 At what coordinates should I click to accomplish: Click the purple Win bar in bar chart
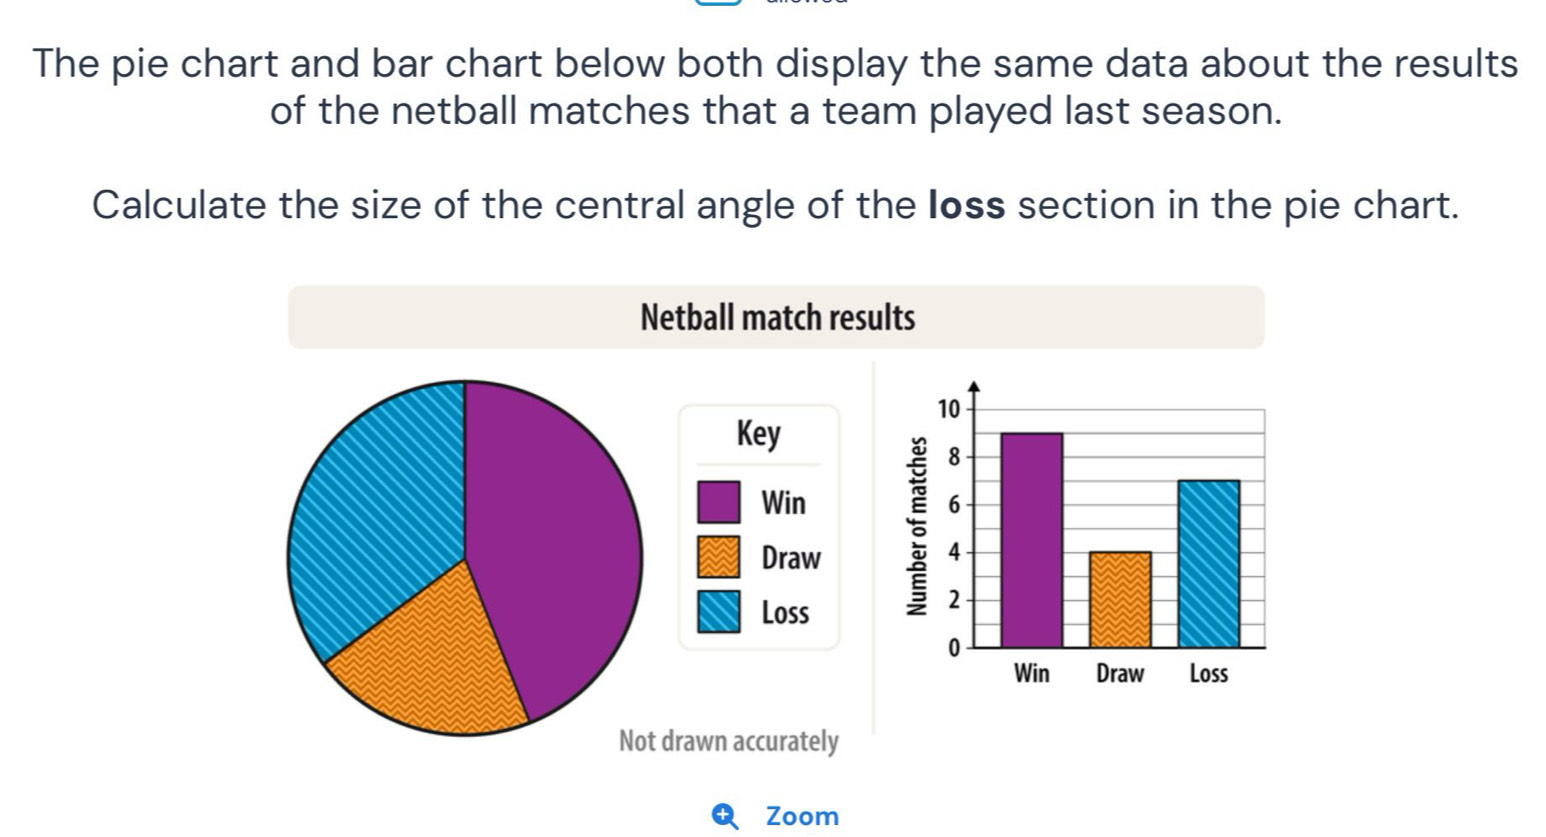coord(1032,540)
